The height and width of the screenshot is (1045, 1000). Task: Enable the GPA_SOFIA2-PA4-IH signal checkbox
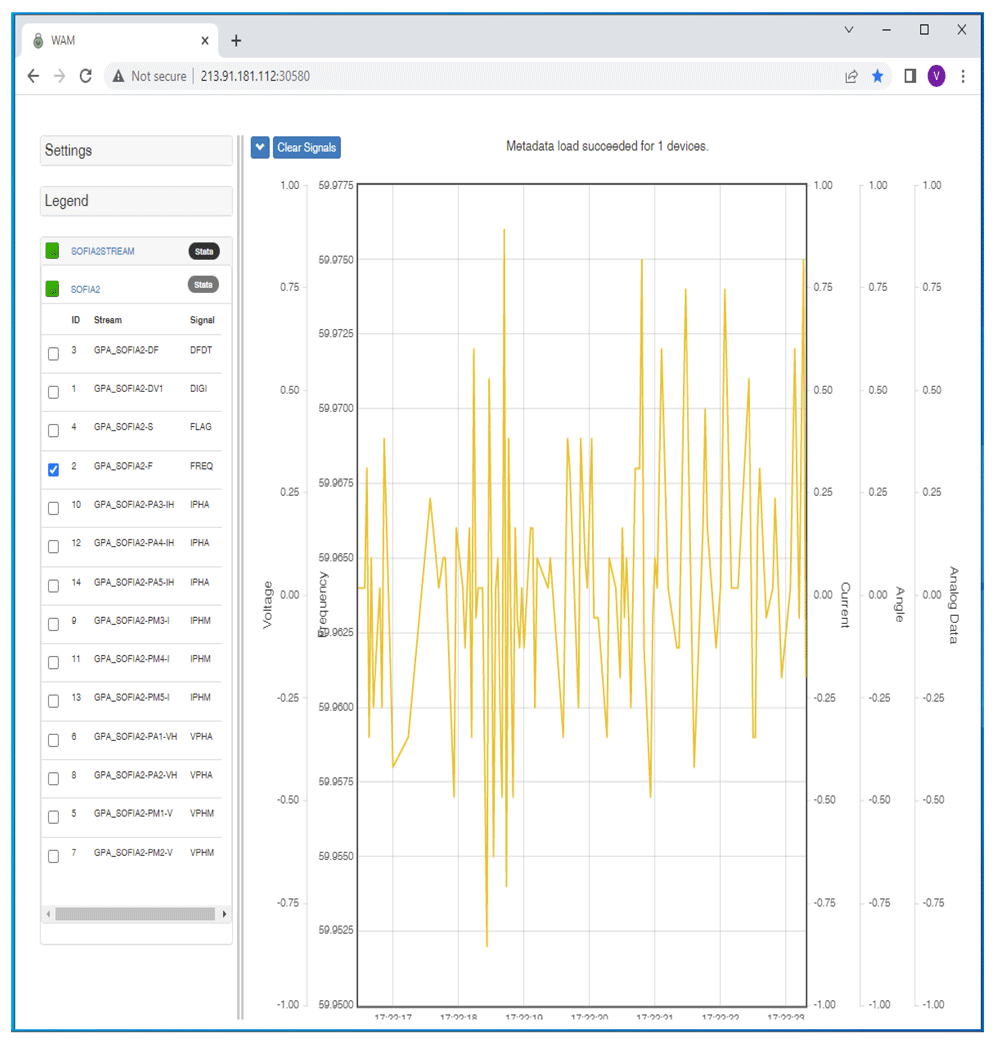coord(53,546)
